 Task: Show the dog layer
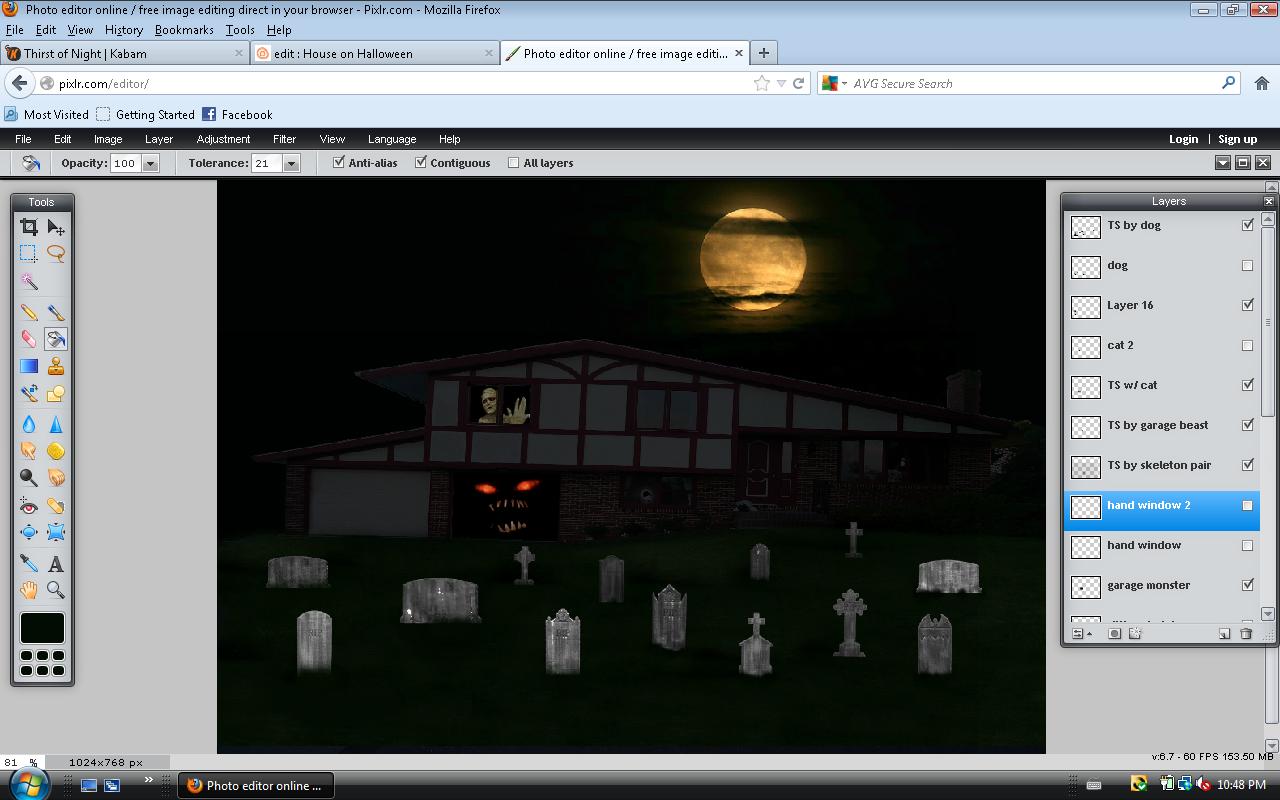(x=1247, y=265)
